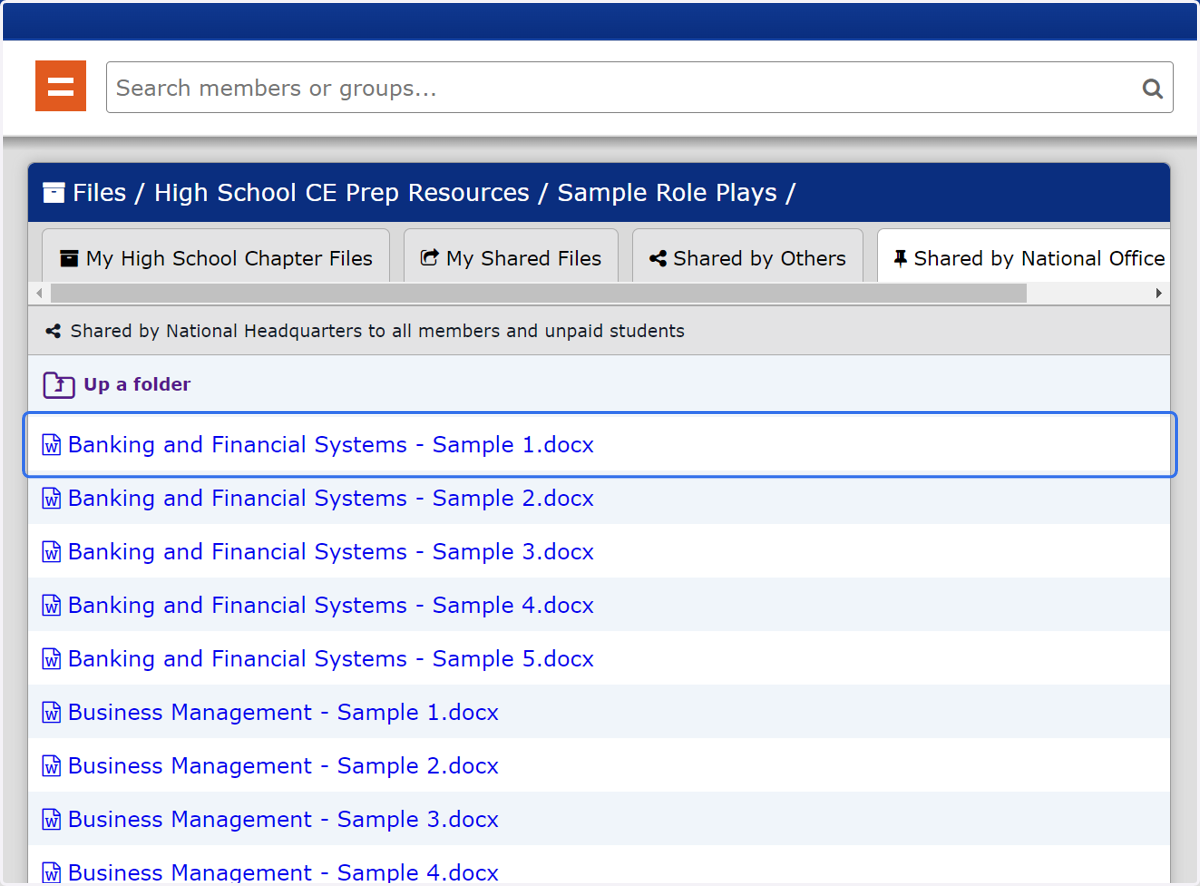
Task: Click the share nodes icon on Shared by Others tab
Action: [658, 259]
